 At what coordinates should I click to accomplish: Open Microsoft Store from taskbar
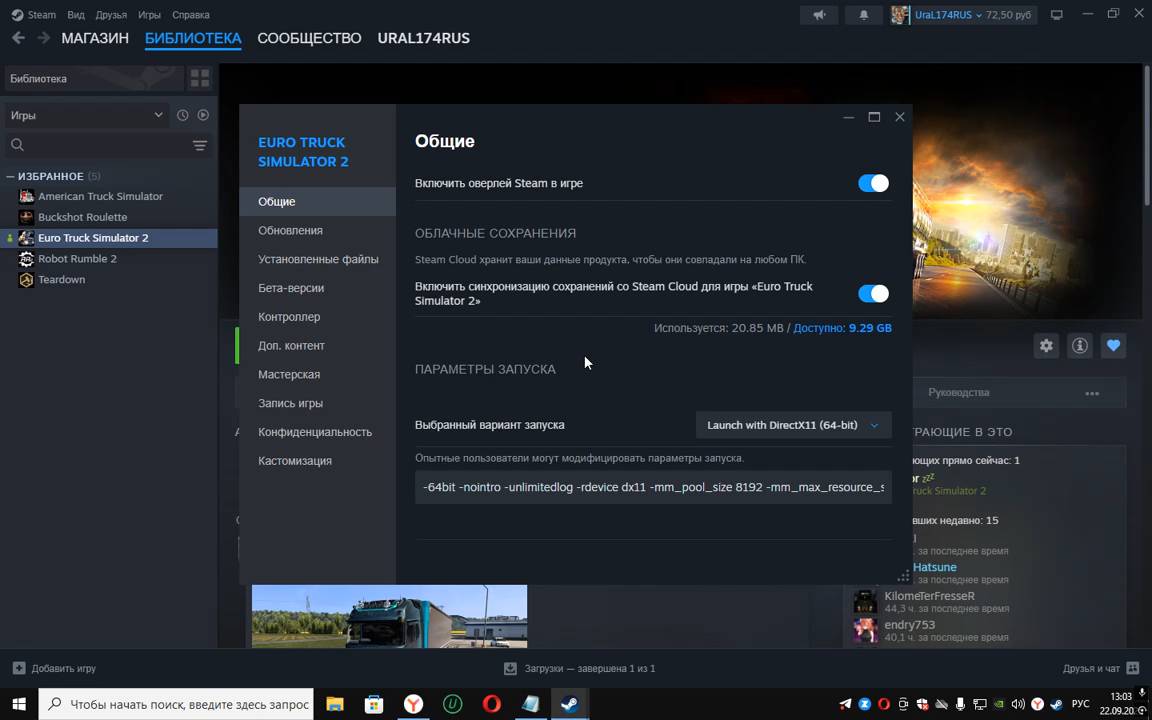(x=374, y=705)
